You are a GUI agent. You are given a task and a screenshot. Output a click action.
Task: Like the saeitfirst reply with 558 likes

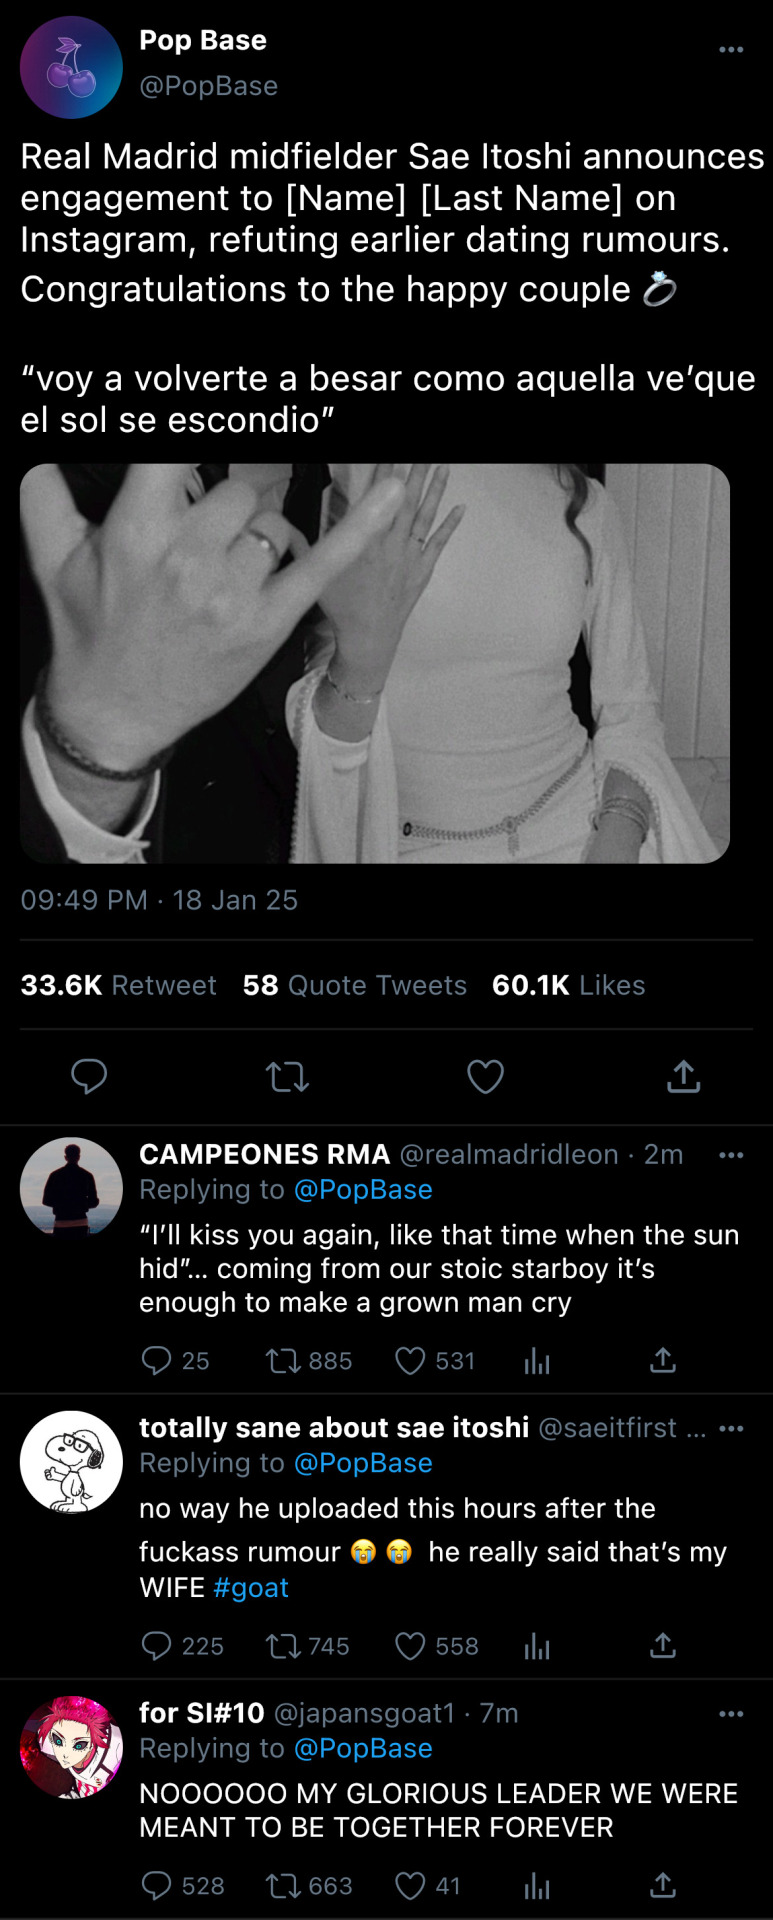410,1646
